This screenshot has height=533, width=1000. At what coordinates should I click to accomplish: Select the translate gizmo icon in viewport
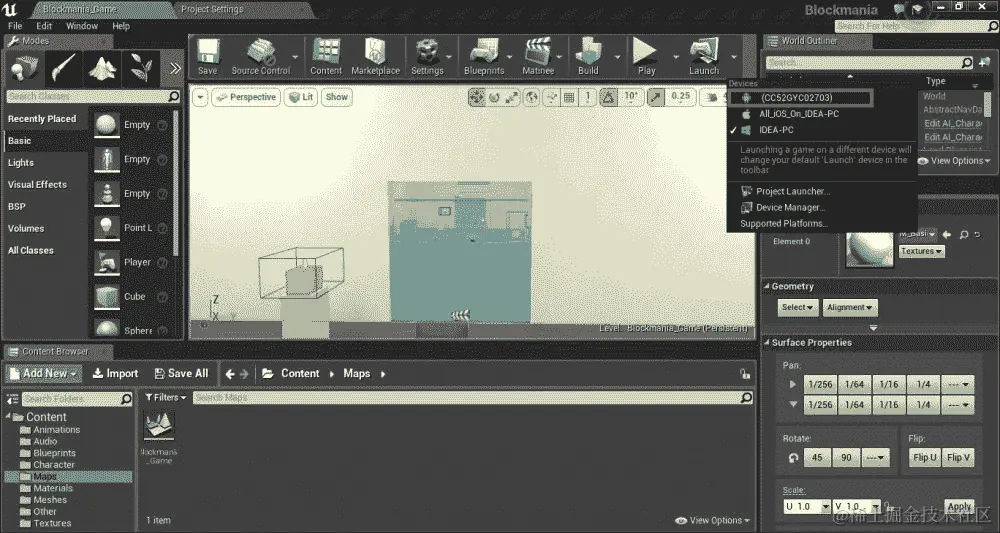(476, 97)
